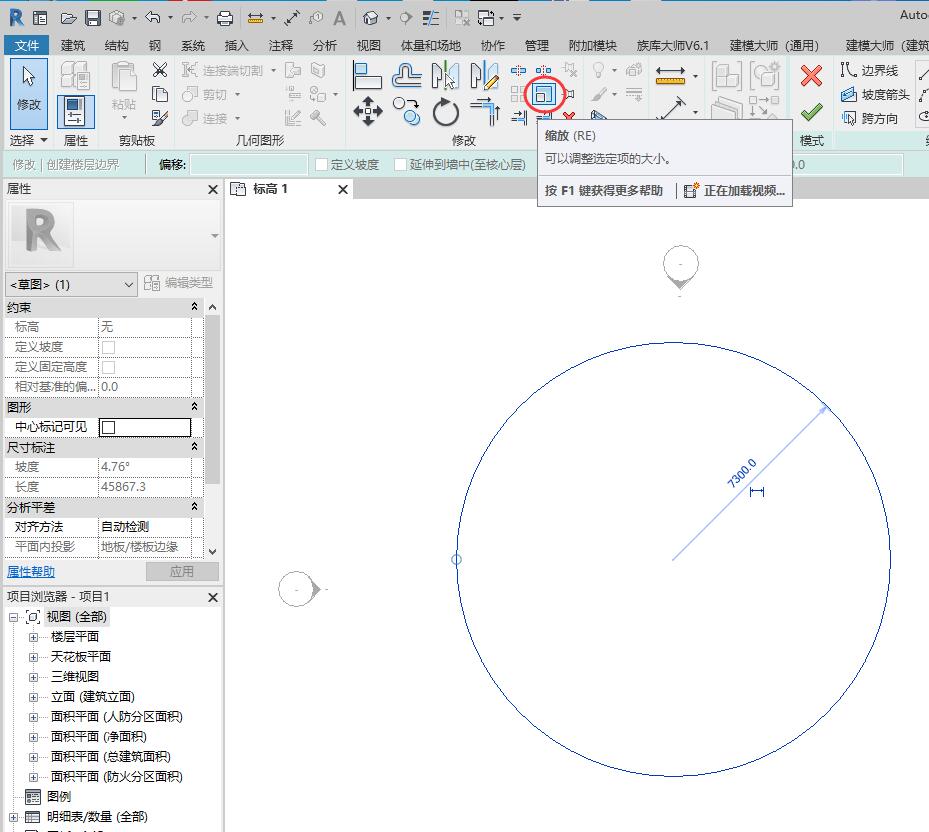The height and width of the screenshot is (832, 929).
Task: Select the Scale (缩放) tool icon
Action: click(x=544, y=95)
